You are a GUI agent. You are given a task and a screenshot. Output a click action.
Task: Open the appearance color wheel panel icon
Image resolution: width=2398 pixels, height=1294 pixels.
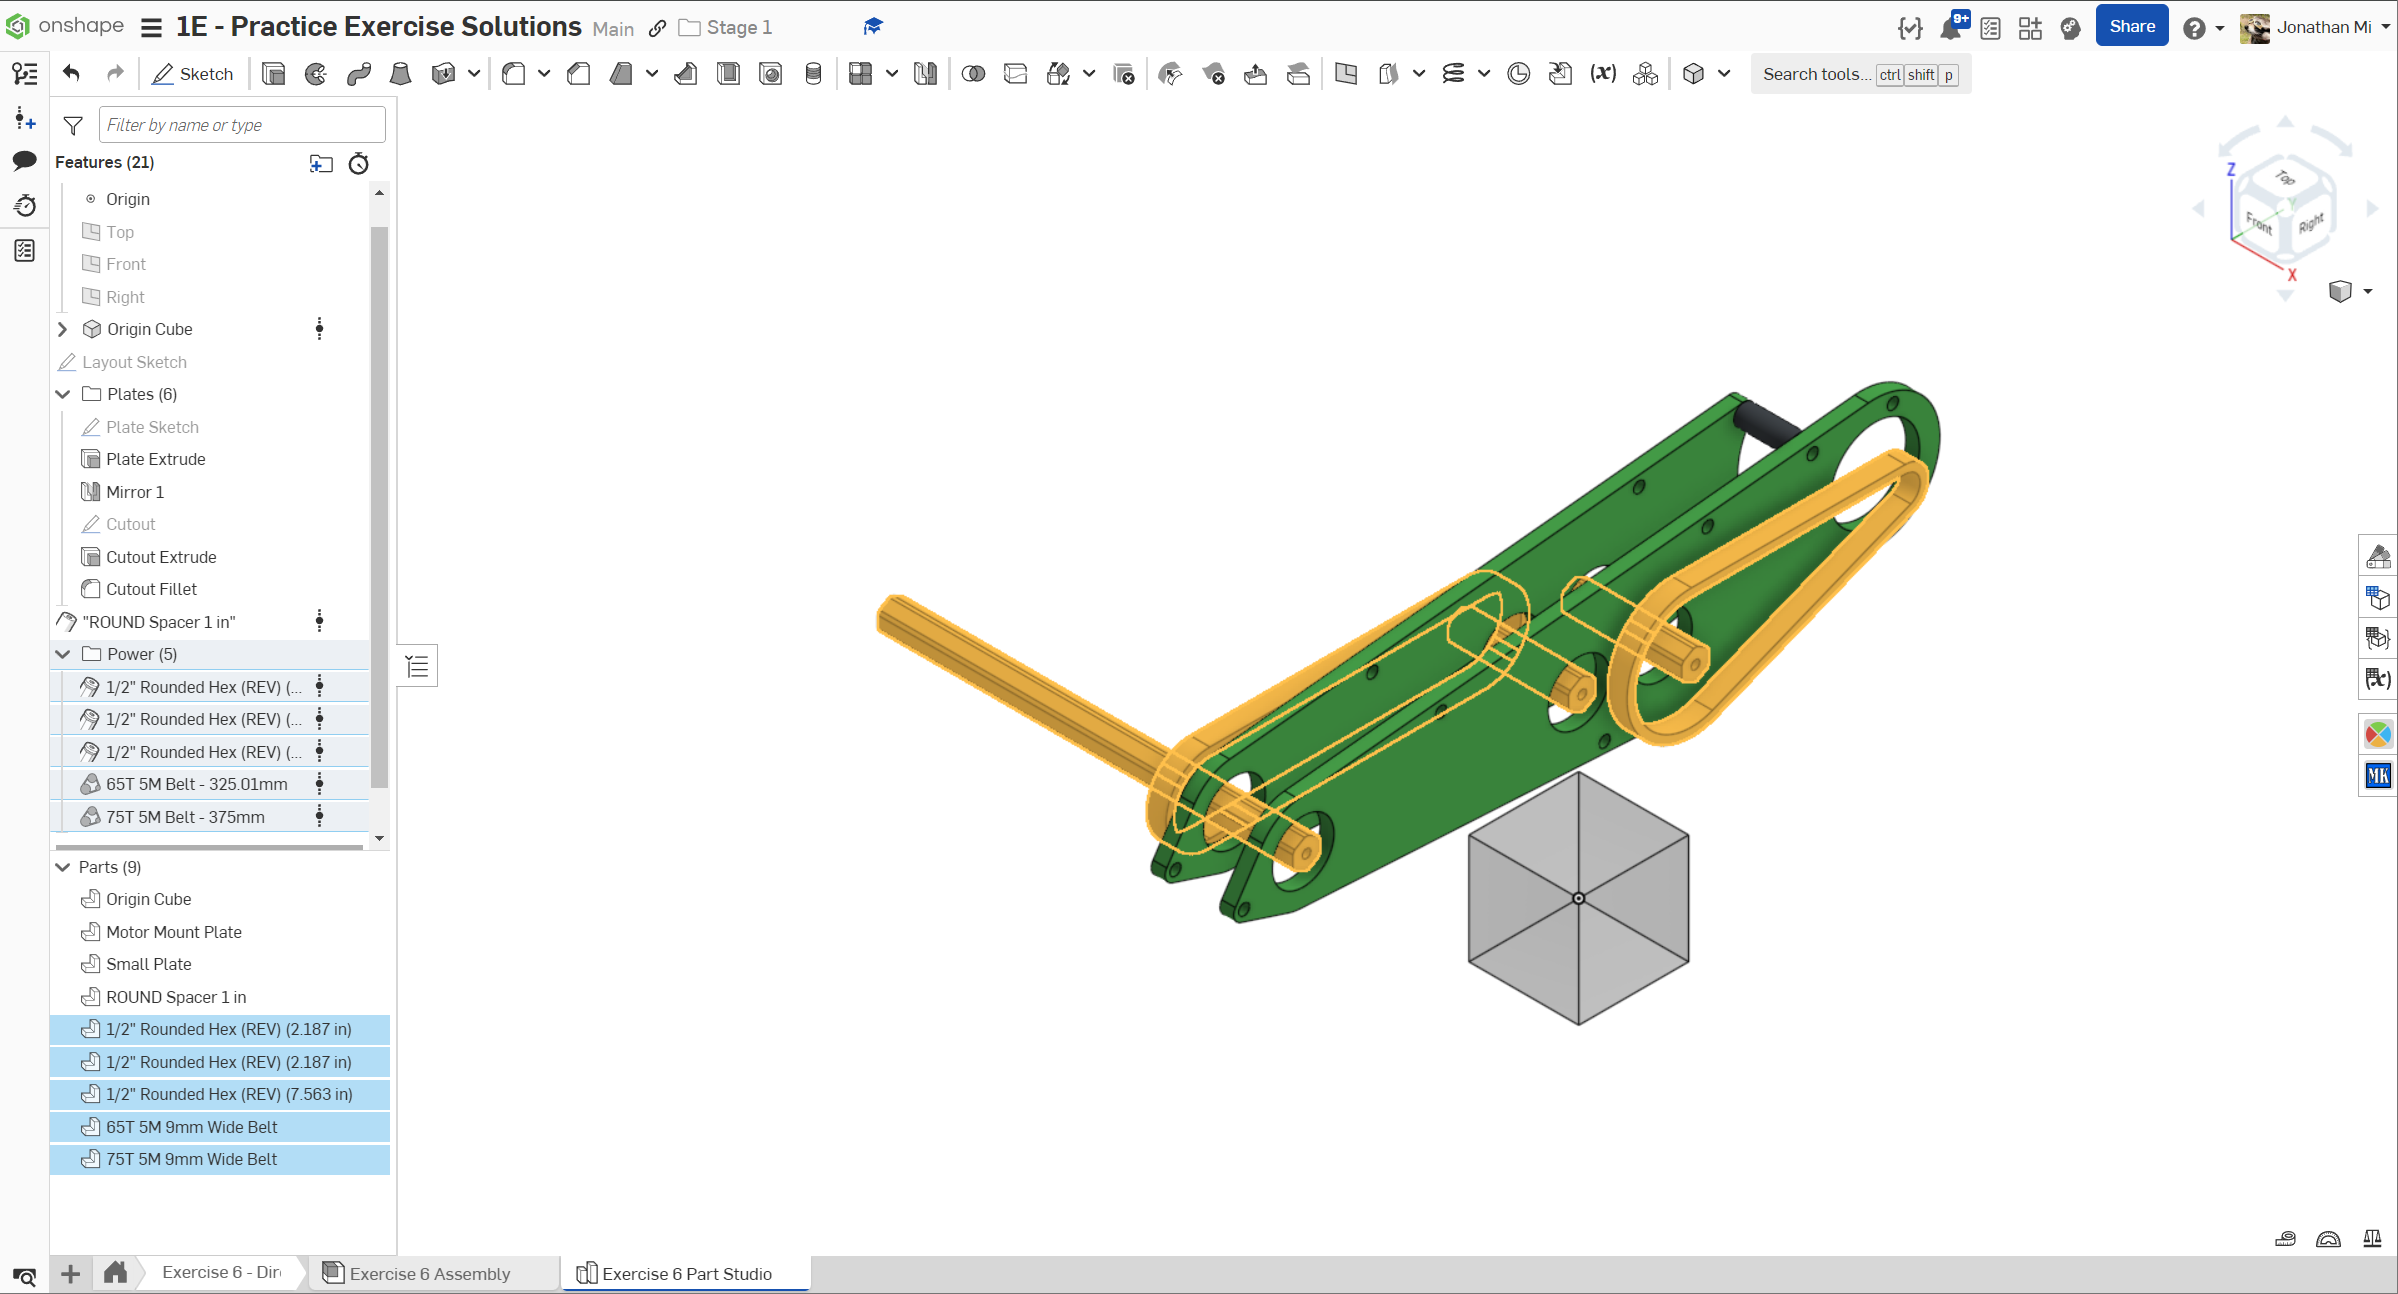coord(2377,734)
